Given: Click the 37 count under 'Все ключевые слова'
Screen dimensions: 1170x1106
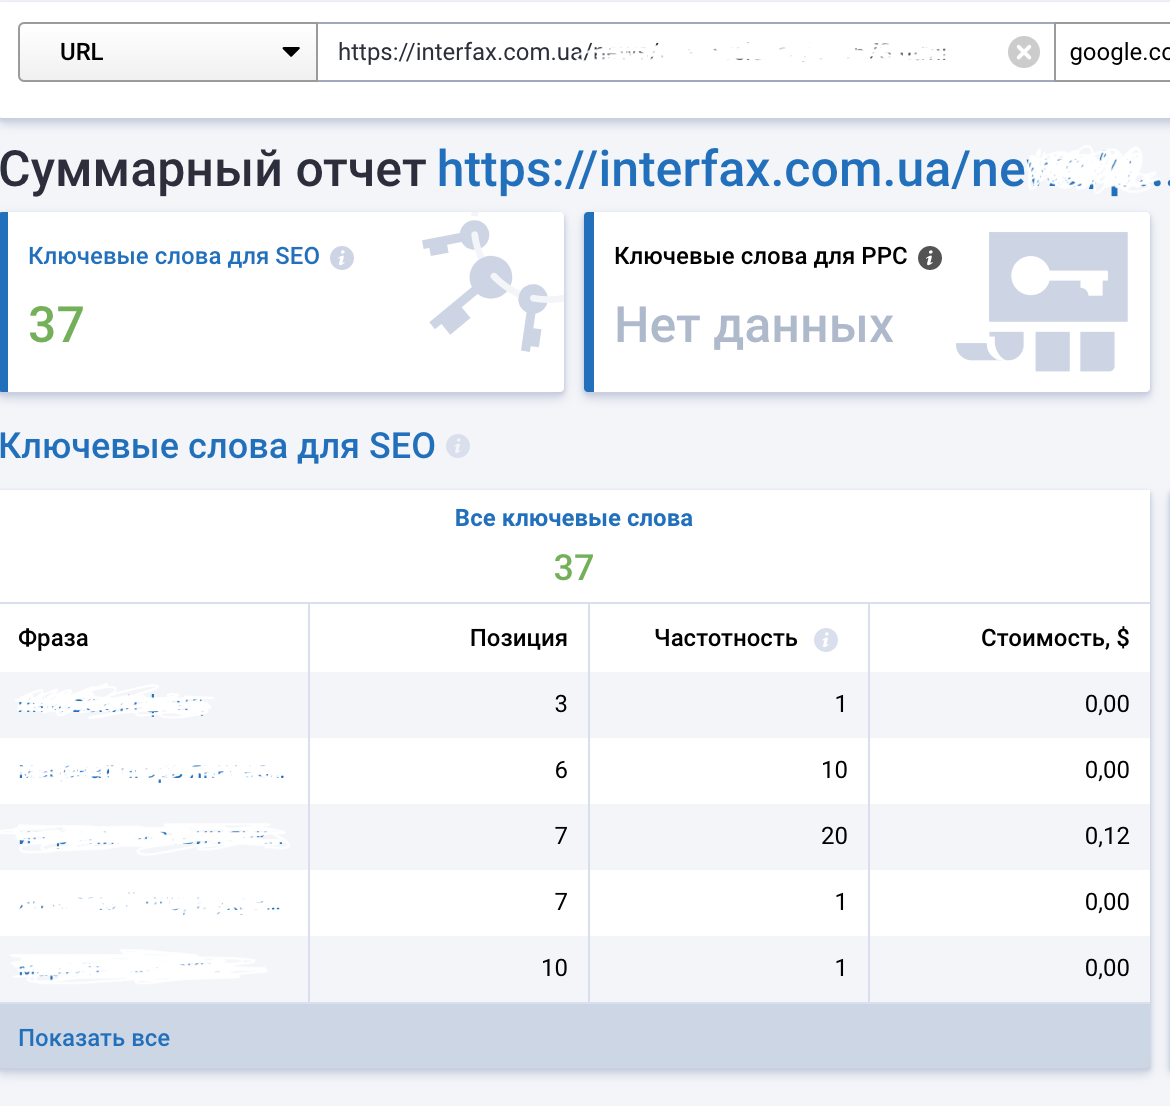Looking at the screenshot, I should pyautogui.click(x=573, y=568).
